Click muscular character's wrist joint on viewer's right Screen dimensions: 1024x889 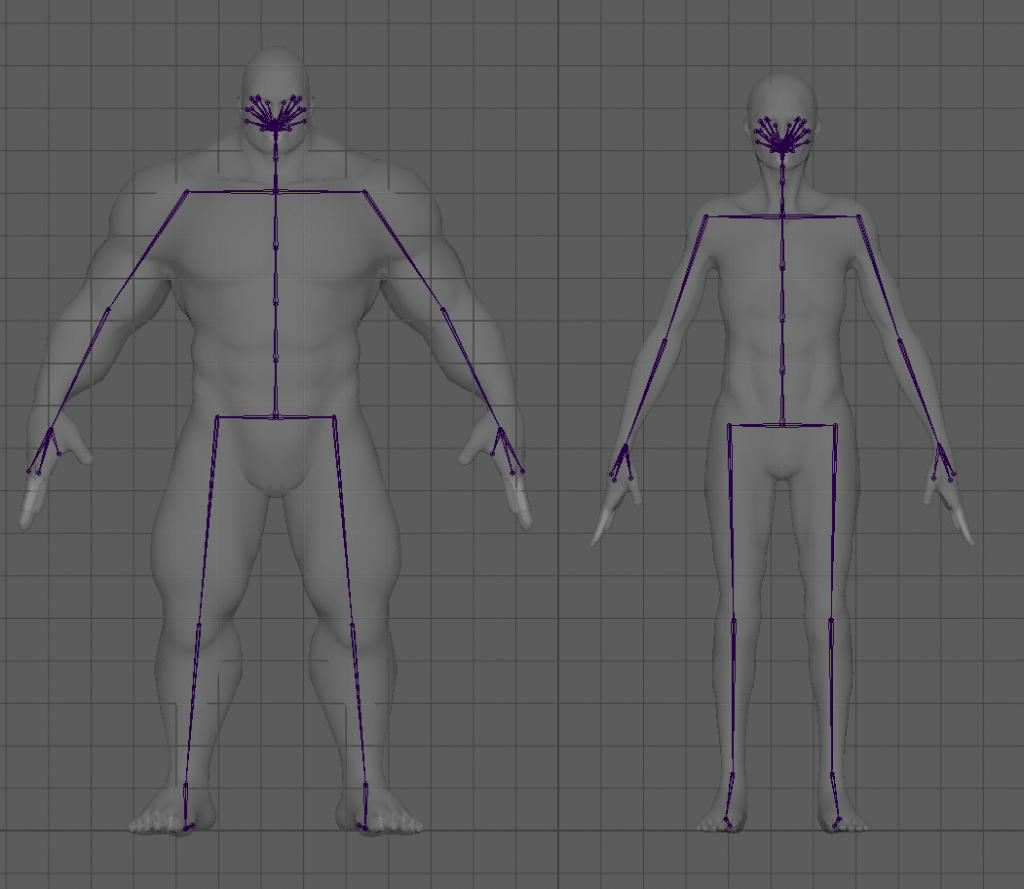click(x=501, y=429)
